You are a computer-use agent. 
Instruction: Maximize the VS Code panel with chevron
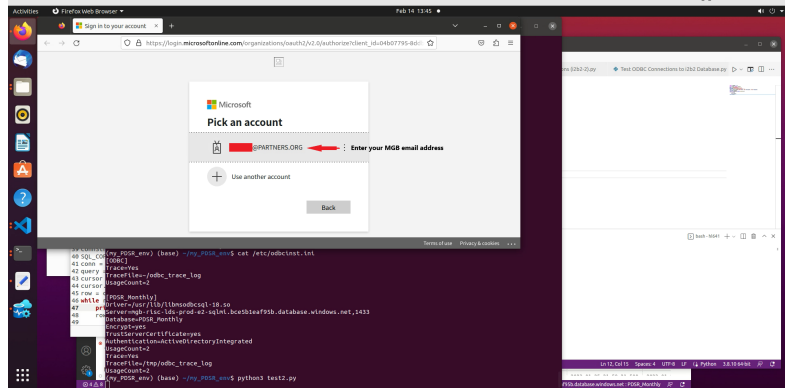pyautogui.click(x=764, y=236)
